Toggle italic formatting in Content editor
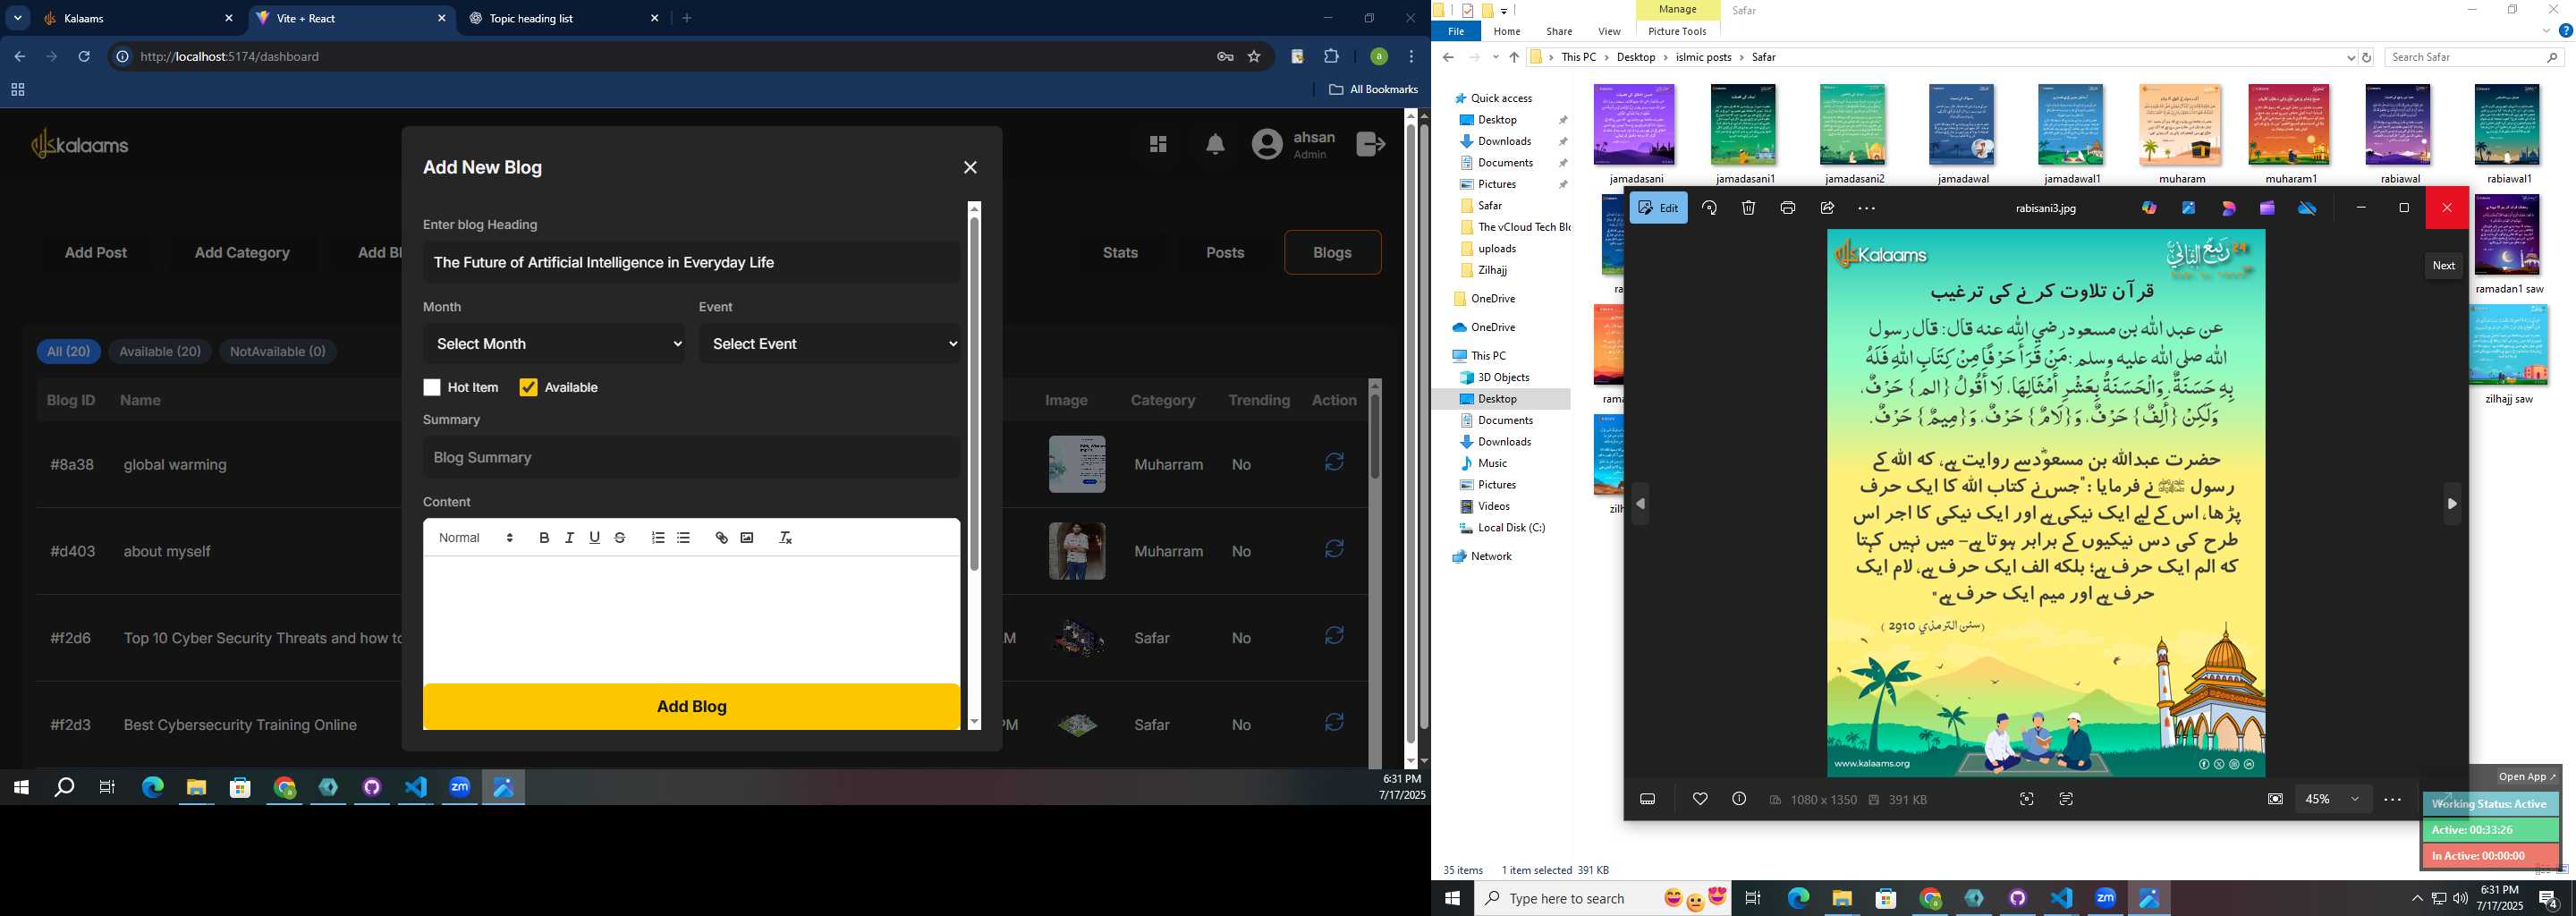2576x916 pixels. click(569, 538)
